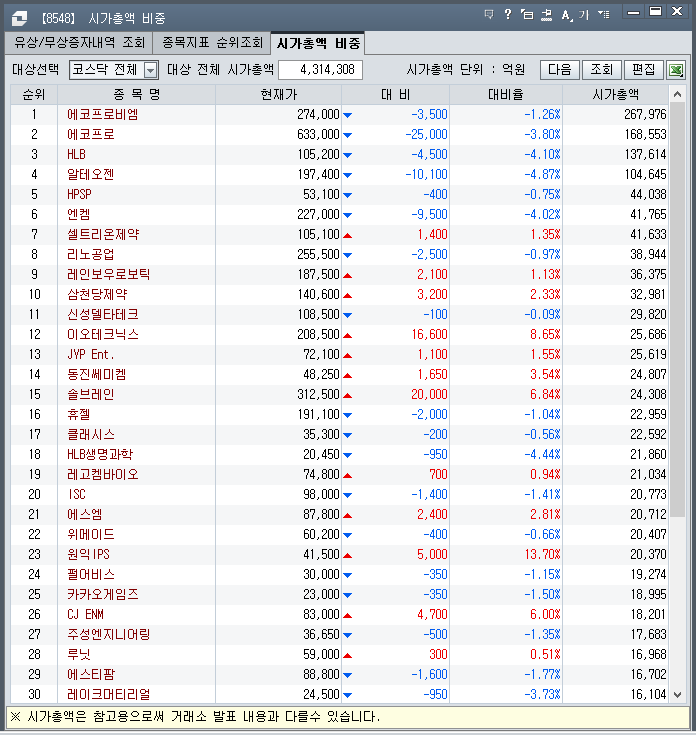Click the 현재가 column header
This screenshot has width=696, height=735.
pos(279,95)
